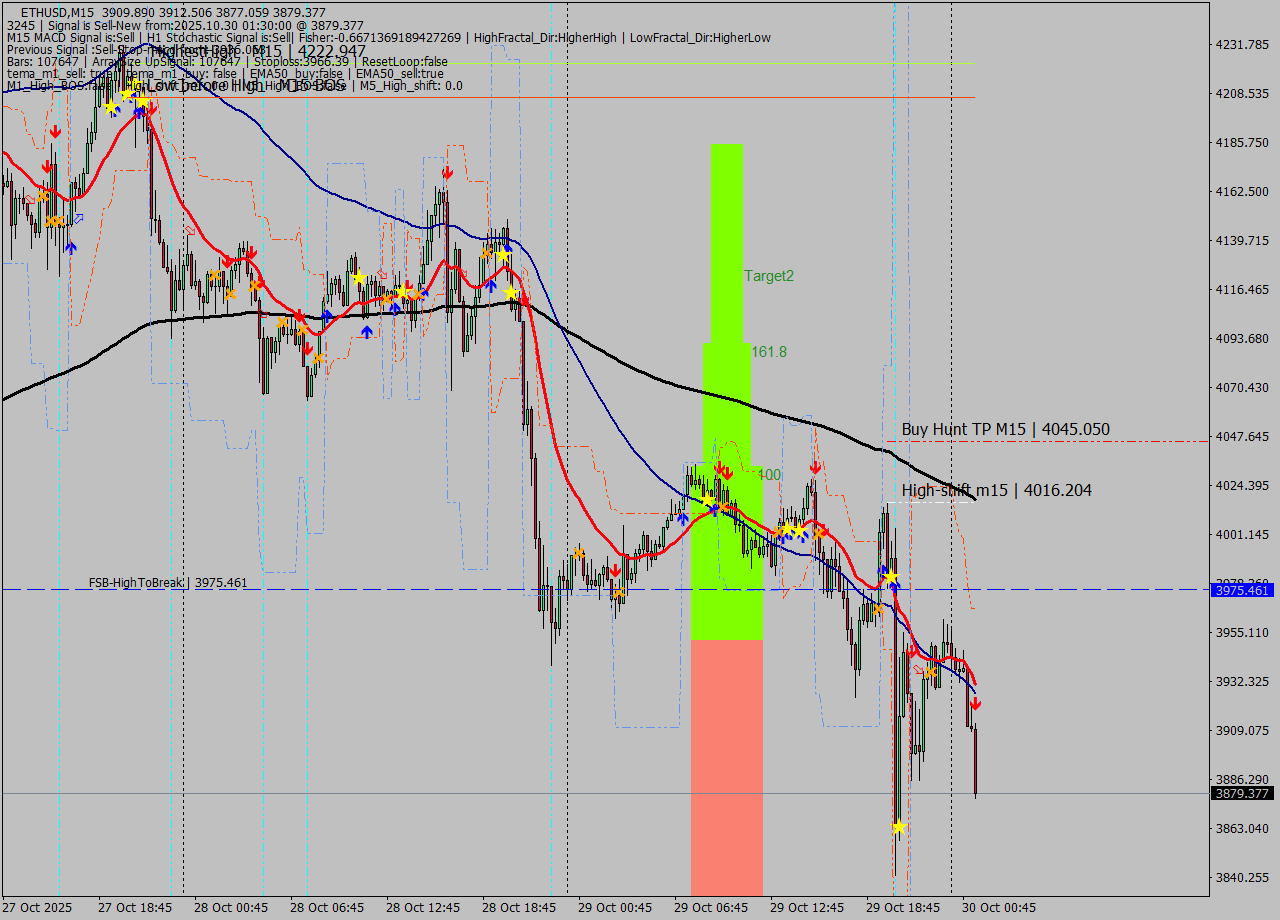Screen dimensions: 1280x920
Task: Click the High-shift m15 4016.204 label
Action: [995, 490]
